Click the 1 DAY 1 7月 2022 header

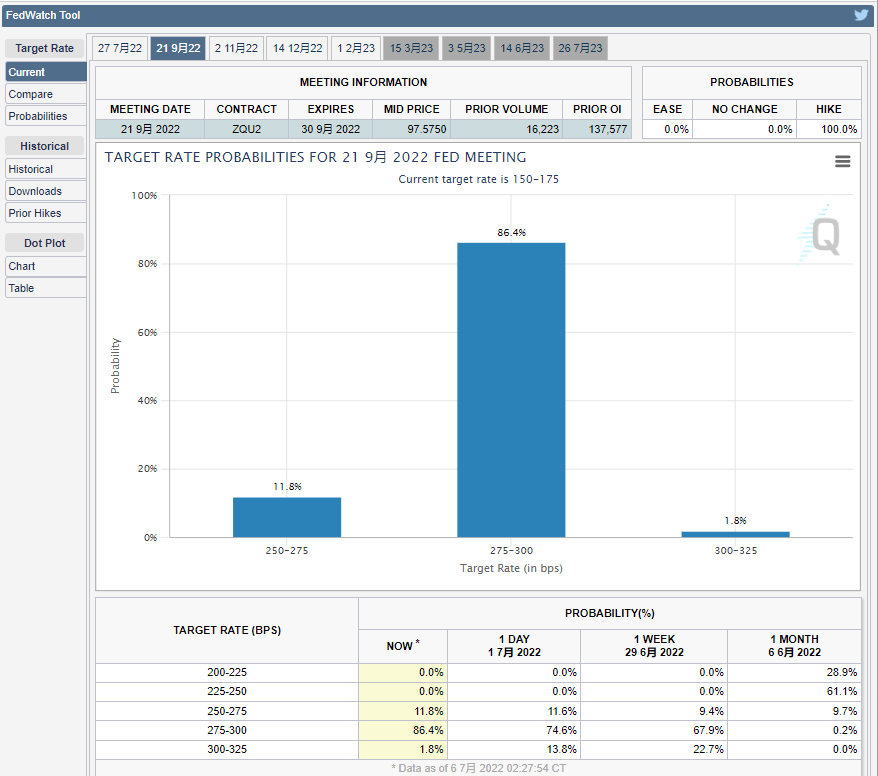pyautogui.click(x=514, y=646)
